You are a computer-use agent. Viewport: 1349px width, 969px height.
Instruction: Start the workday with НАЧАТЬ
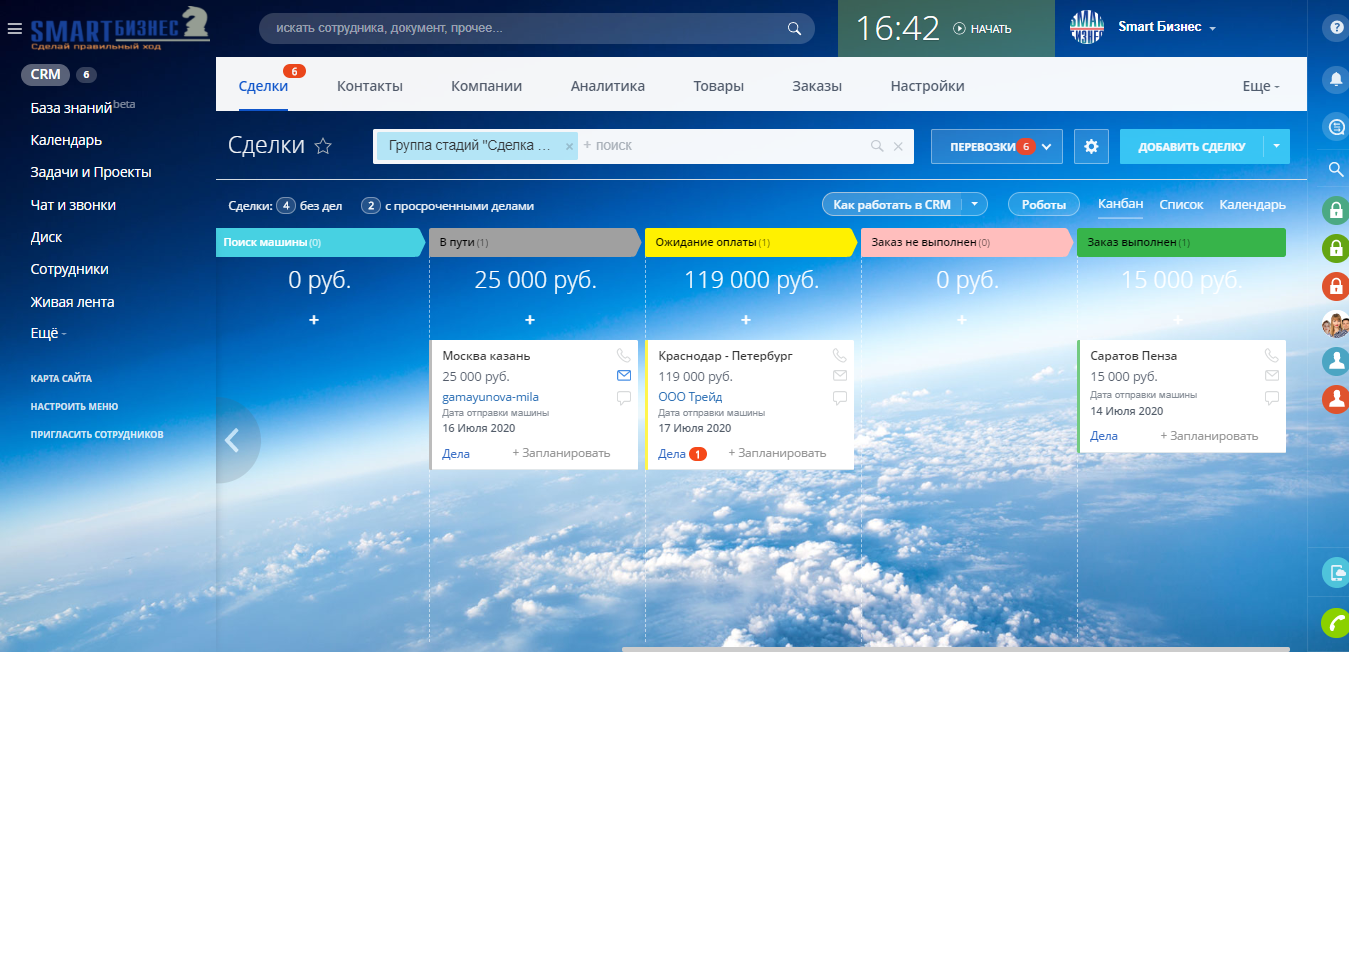point(982,29)
